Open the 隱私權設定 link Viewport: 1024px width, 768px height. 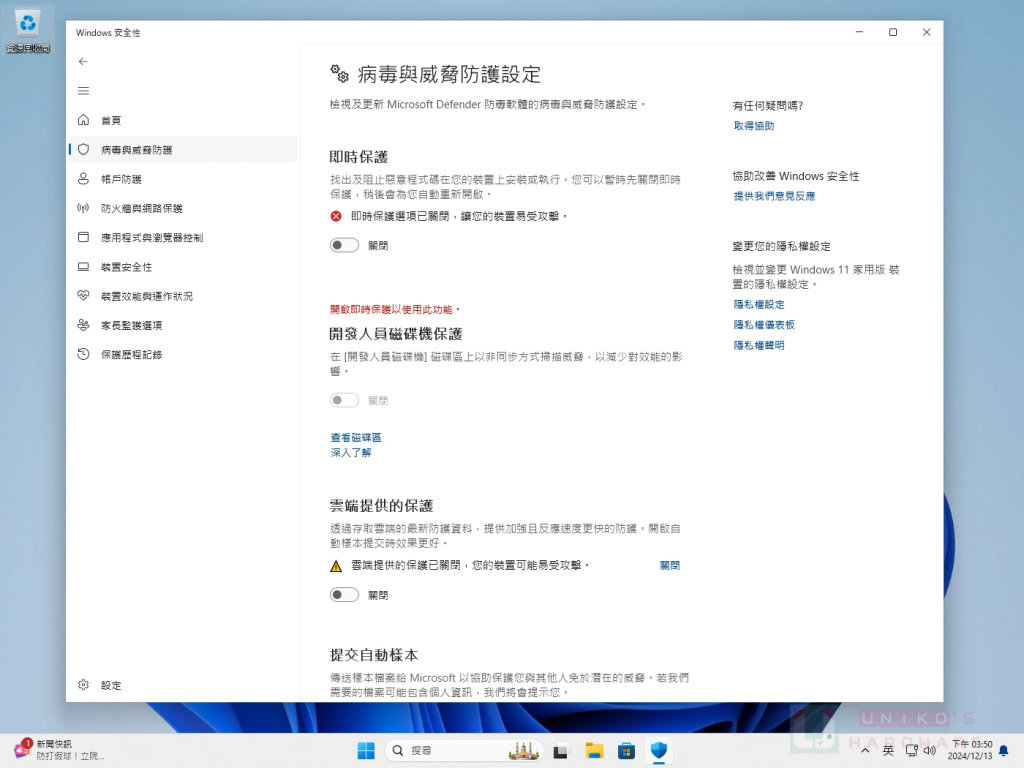coord(759,304)
